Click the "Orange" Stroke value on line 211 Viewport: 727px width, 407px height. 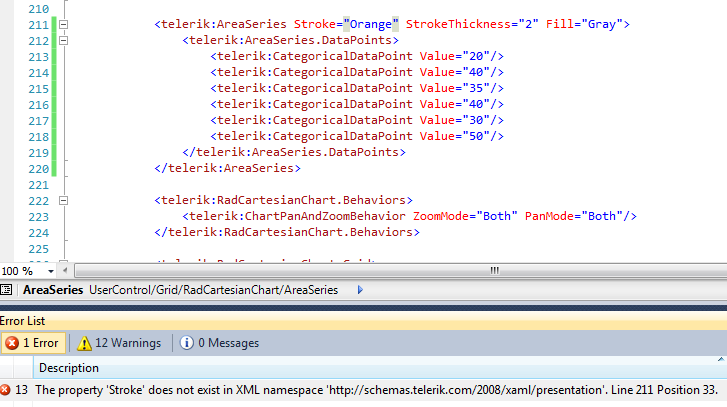pyautogui.click(x=370, y=24)
